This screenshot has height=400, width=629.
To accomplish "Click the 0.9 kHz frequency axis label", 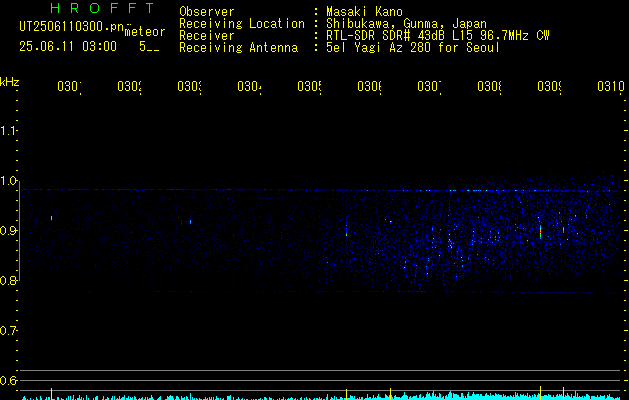I will pyautogui.click(x=8, y=231).
